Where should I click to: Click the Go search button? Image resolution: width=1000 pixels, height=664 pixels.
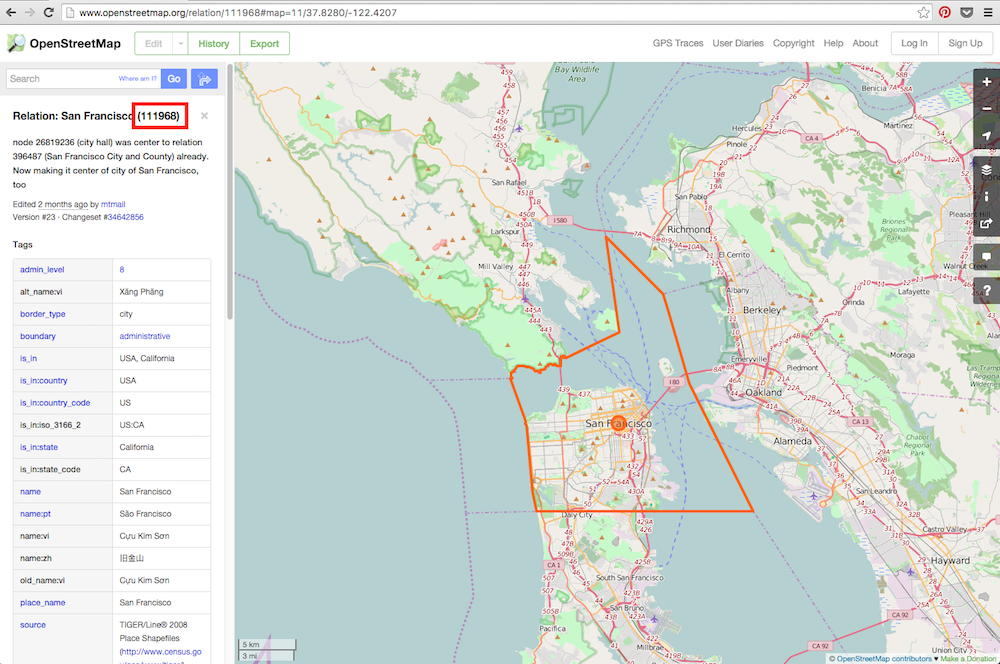coord(173,78)
